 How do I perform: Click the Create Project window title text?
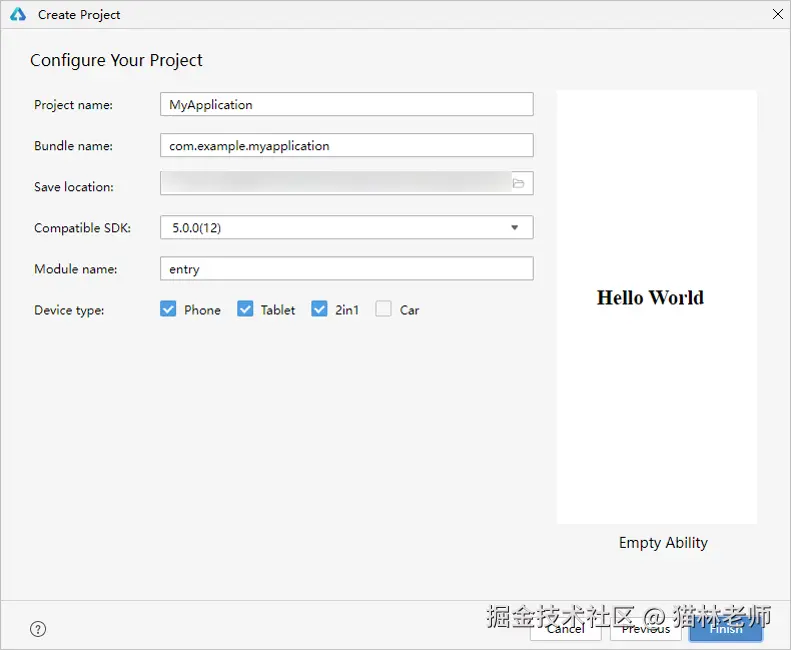(79, 15)
